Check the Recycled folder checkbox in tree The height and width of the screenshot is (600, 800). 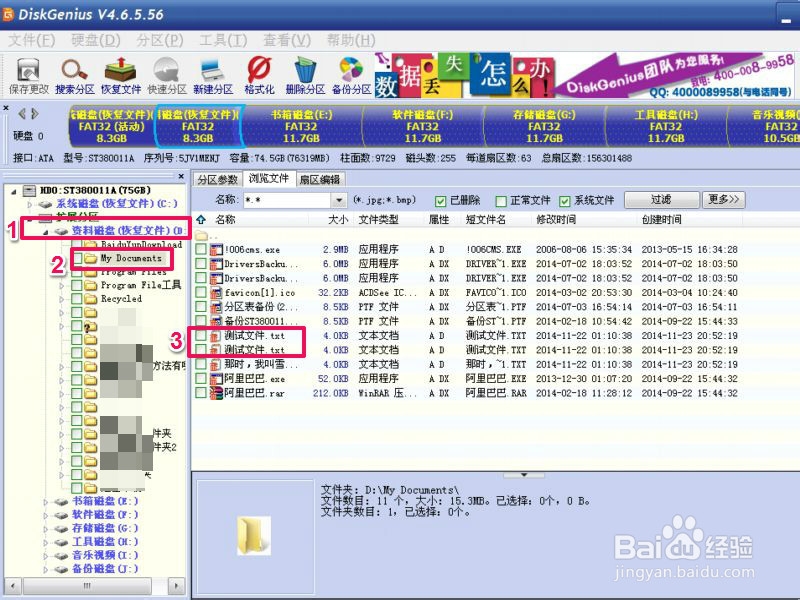(77, 299)
